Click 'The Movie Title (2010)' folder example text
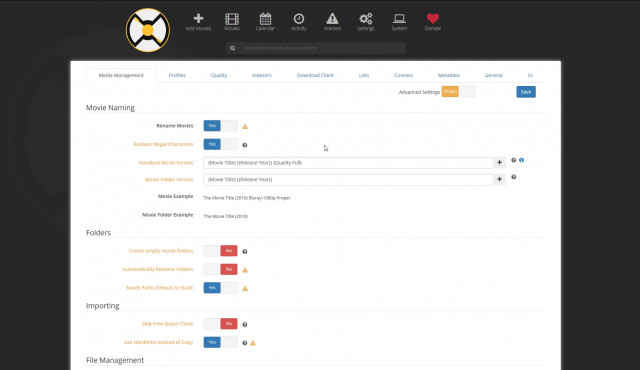The height and width of the screenshot is (370, 640). point(225,216)
